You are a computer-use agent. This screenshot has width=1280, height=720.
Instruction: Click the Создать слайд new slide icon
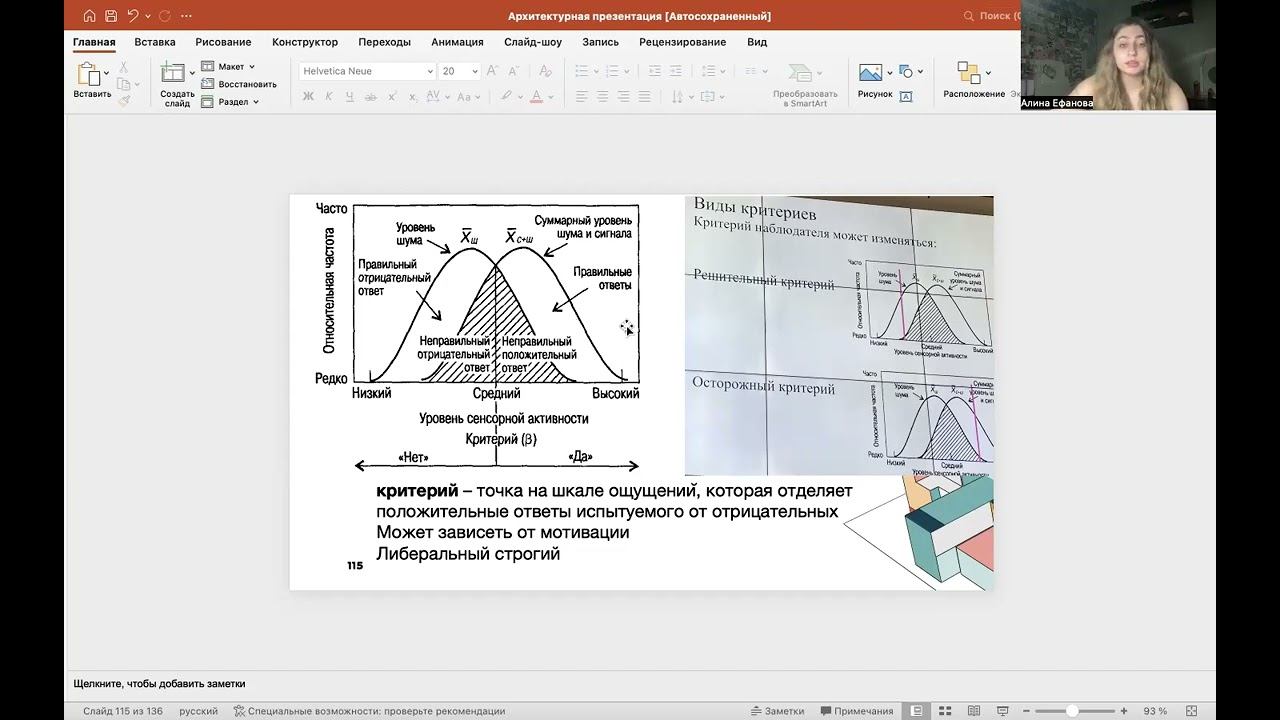(x=173, y=74)
